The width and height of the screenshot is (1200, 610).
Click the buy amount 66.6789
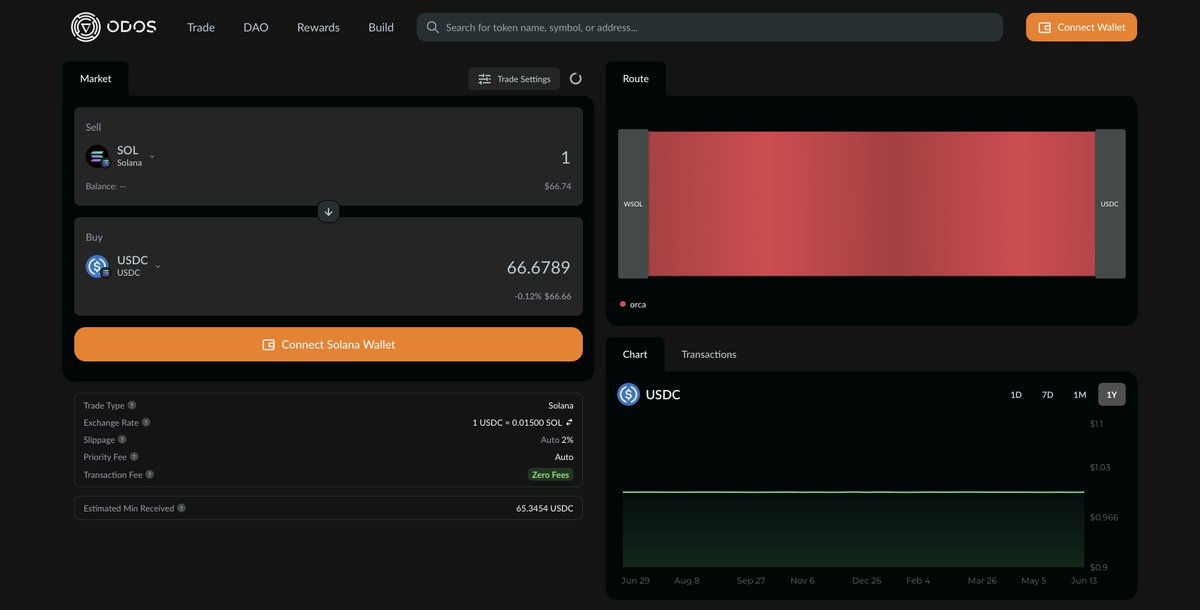[538, 267]
